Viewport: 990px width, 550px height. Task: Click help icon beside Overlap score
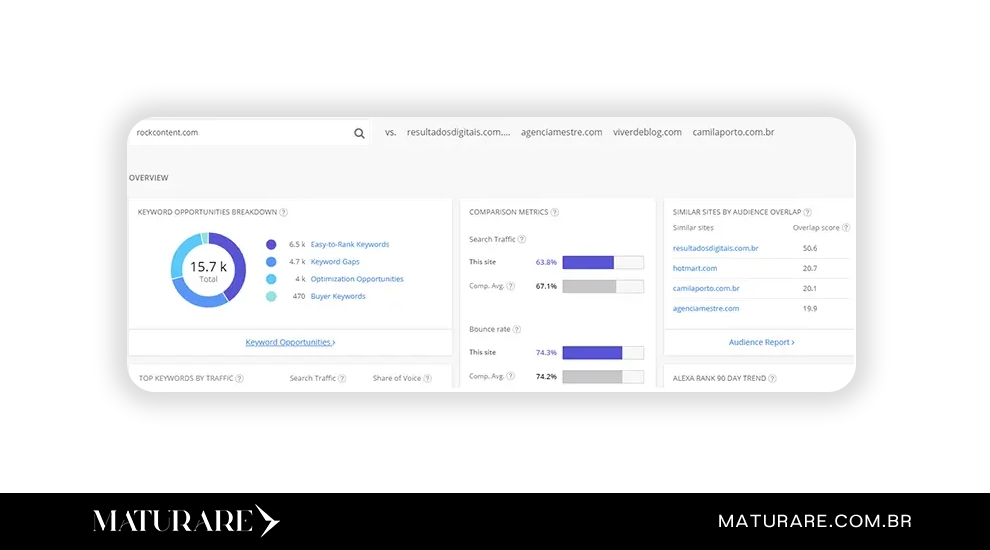coord(846,228)
